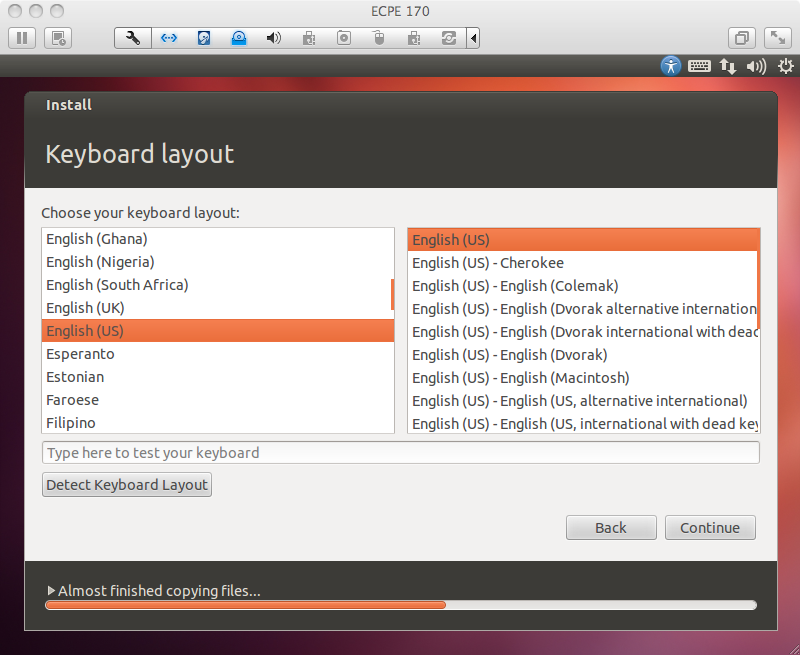Open the session gear menu in the top bar
This screenshot has height=655, width=800.
(x=785, y=65)
